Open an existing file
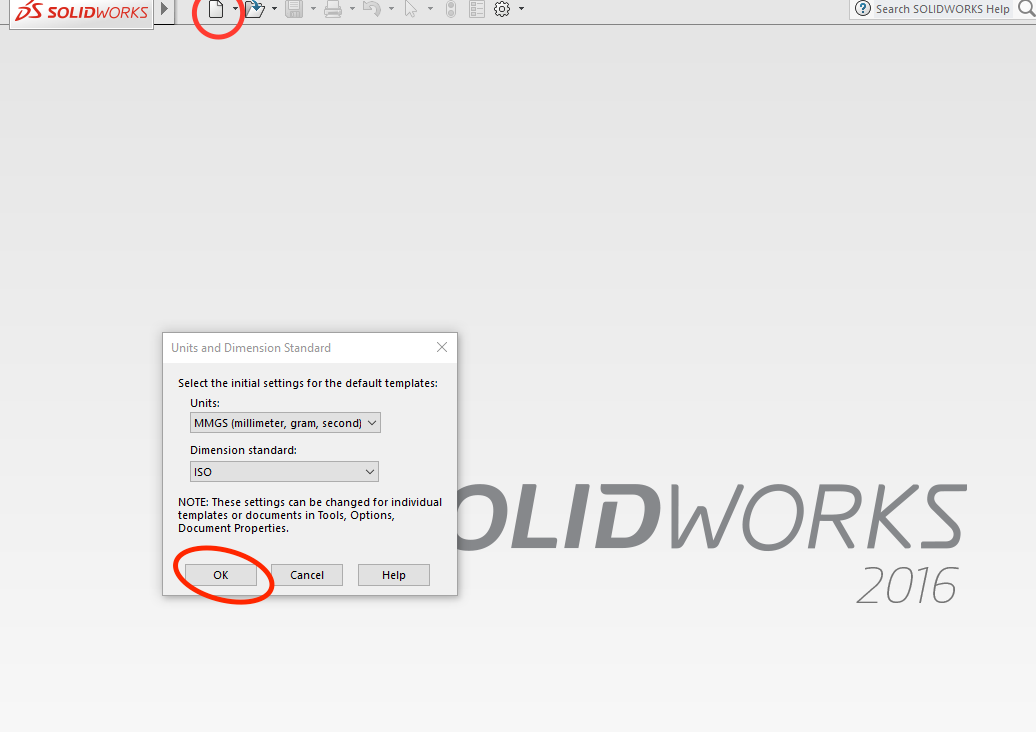 point(257,9)
